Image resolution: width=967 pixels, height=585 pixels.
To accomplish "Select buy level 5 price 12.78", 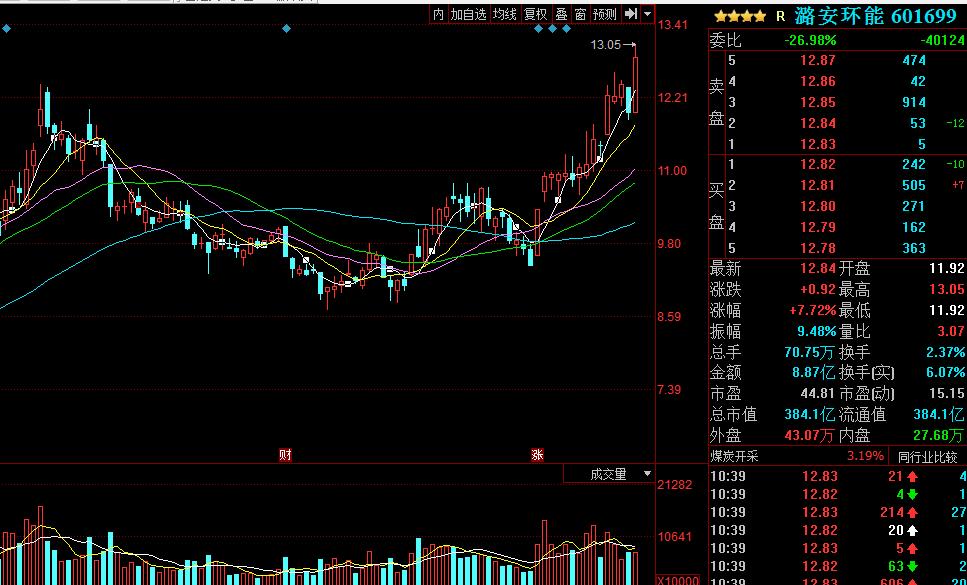I will coord(818,248).
